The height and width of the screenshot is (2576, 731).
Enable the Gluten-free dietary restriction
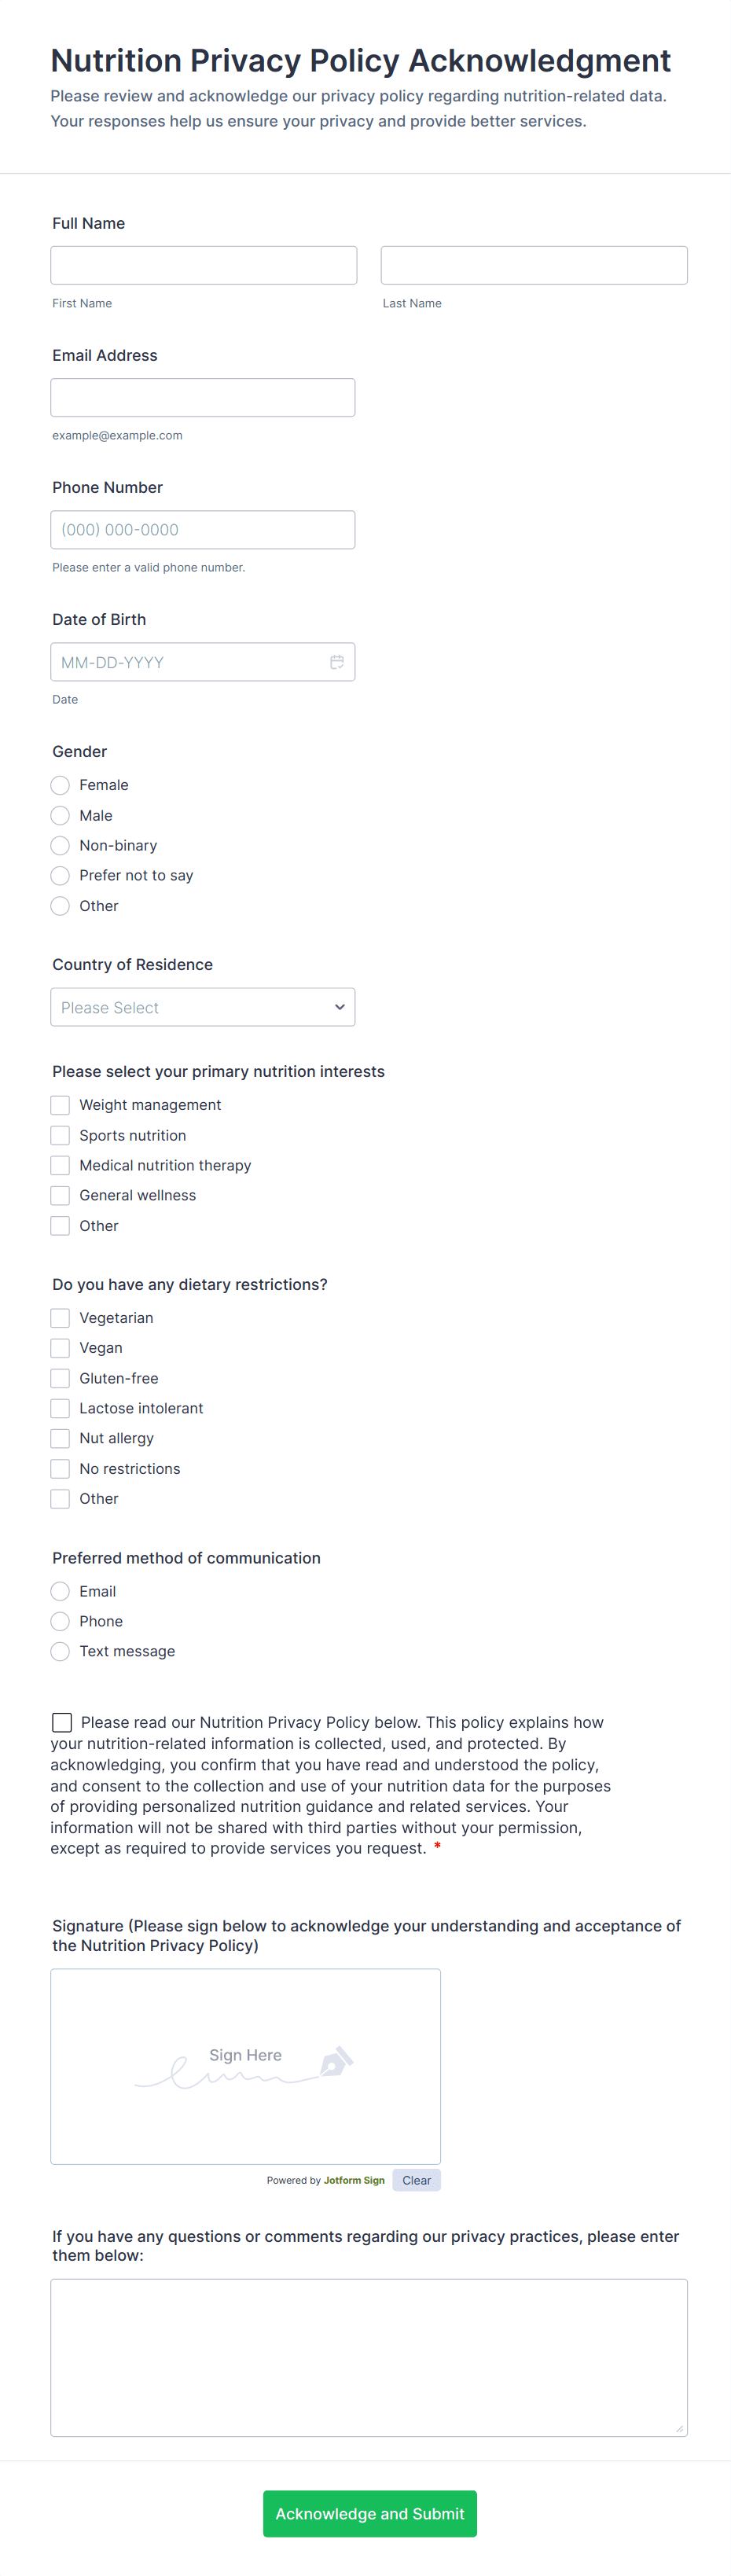[x=61, y=1378]
